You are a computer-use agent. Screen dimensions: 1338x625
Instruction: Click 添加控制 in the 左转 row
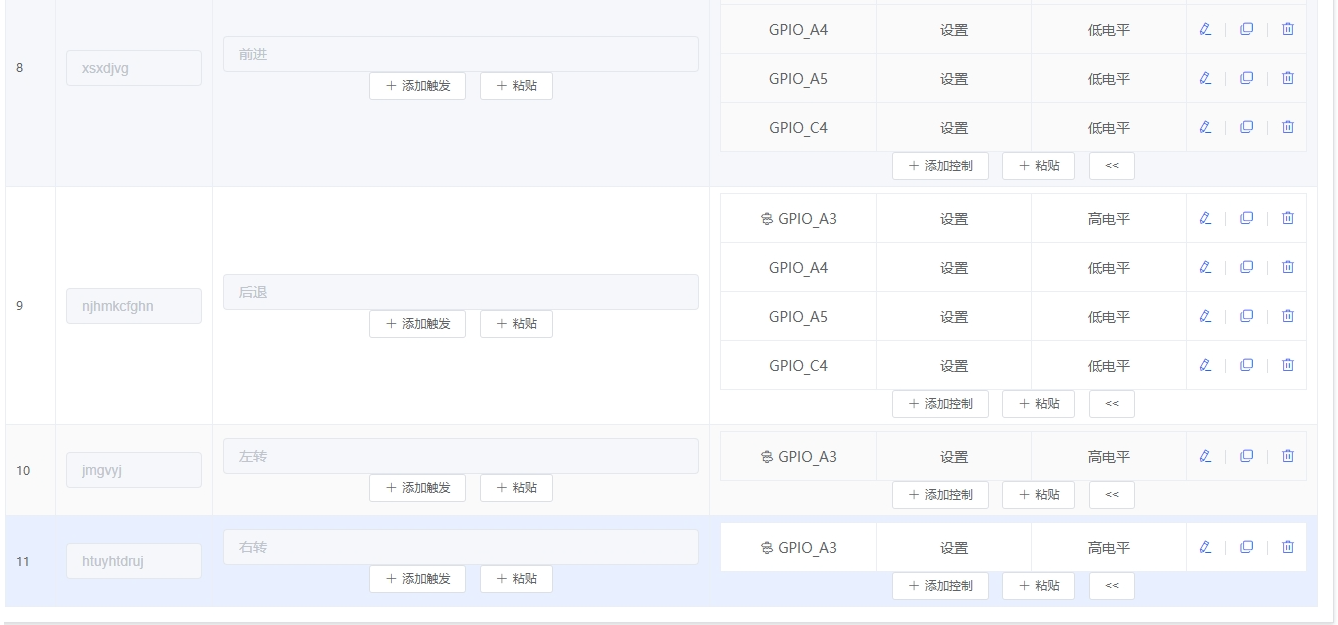[x=940, y=495]
